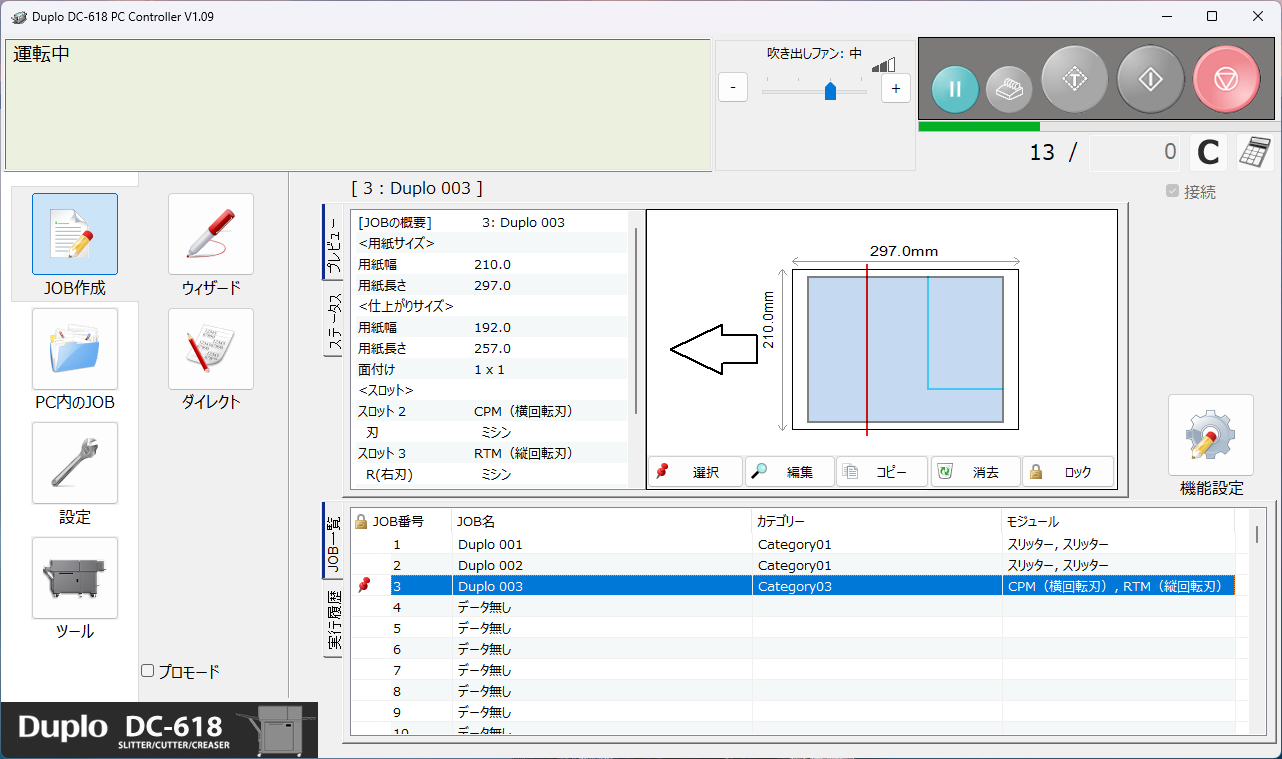Open 設定 wrench settings icon
This screenshot has width=1282, height=759.
point(75,463)
